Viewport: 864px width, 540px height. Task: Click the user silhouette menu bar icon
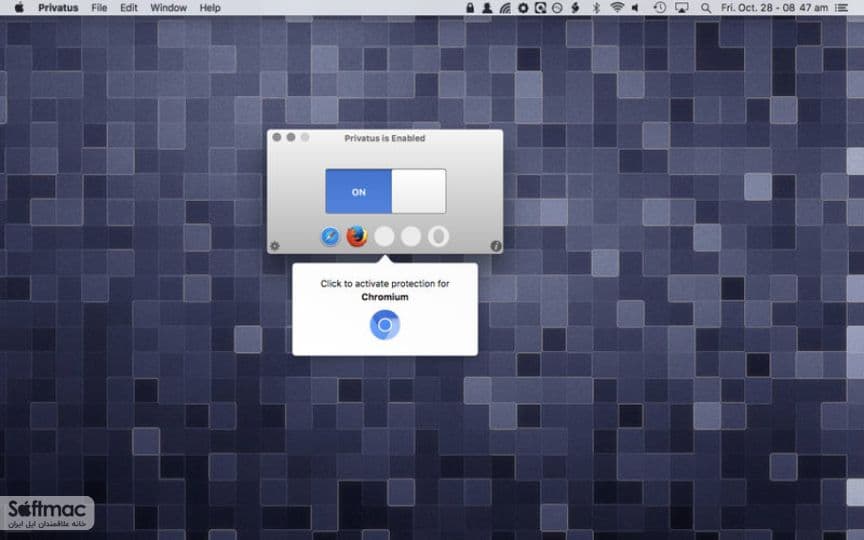(x=487, y=8)
